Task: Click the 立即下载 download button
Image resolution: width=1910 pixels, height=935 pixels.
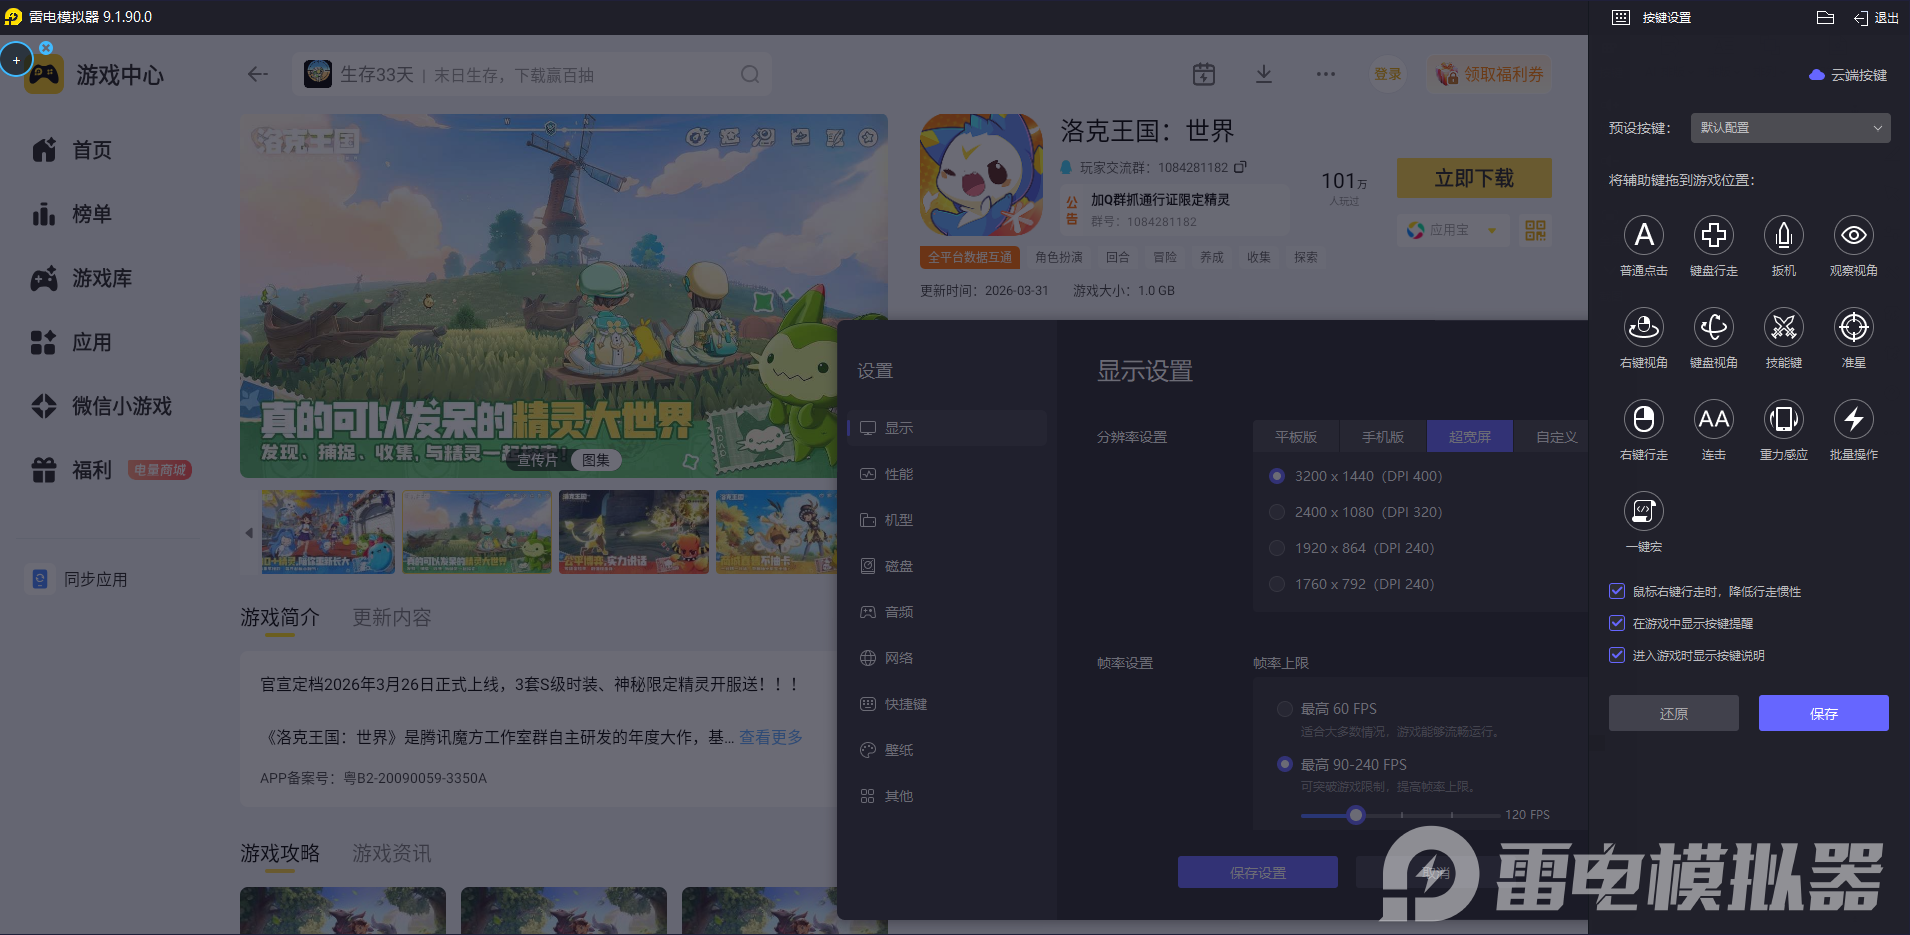Action: click(1474, 178)
